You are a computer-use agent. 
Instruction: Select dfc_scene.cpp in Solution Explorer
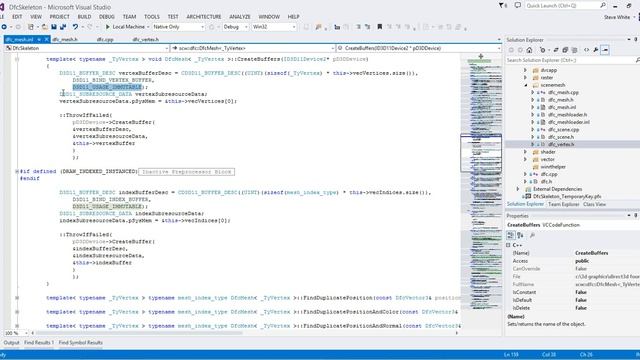coord(563,130)
